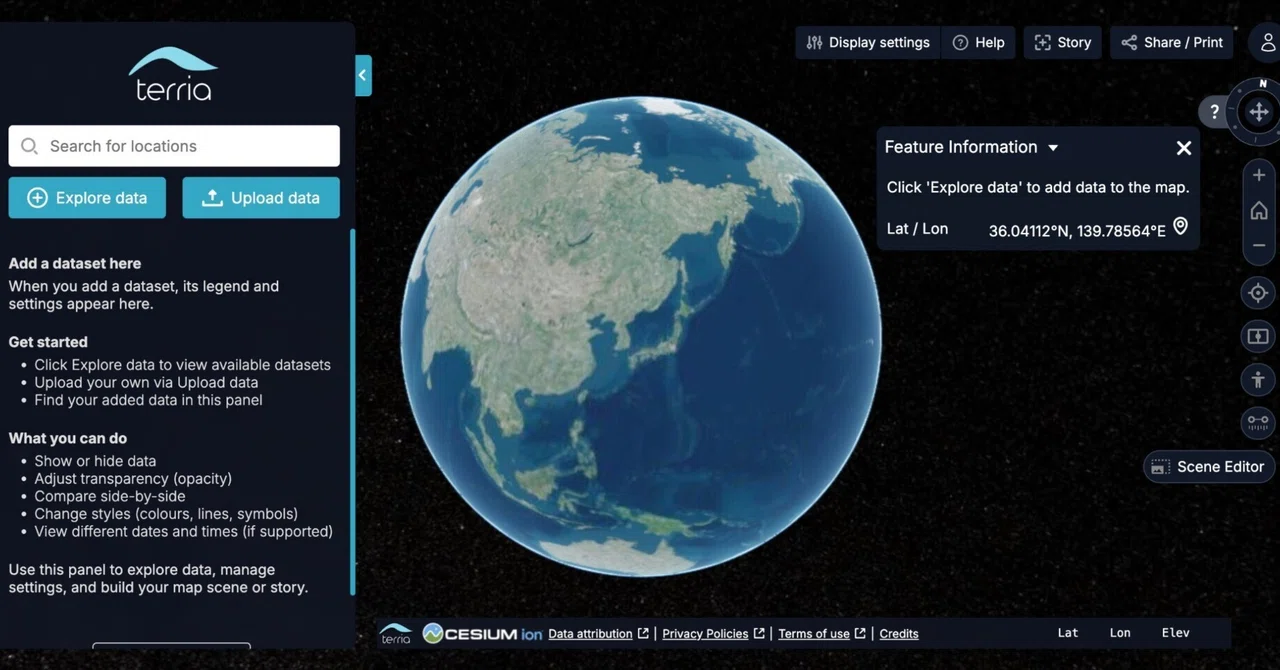Click the 'Adjust transparency (opacity)' list item
The width and height of the screenshot is (1280, 670).
pyautogui.click(x=133, y=478)
